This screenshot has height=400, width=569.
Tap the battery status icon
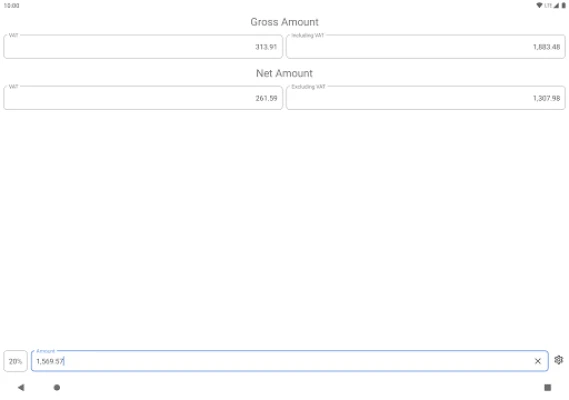pos(564,5)
